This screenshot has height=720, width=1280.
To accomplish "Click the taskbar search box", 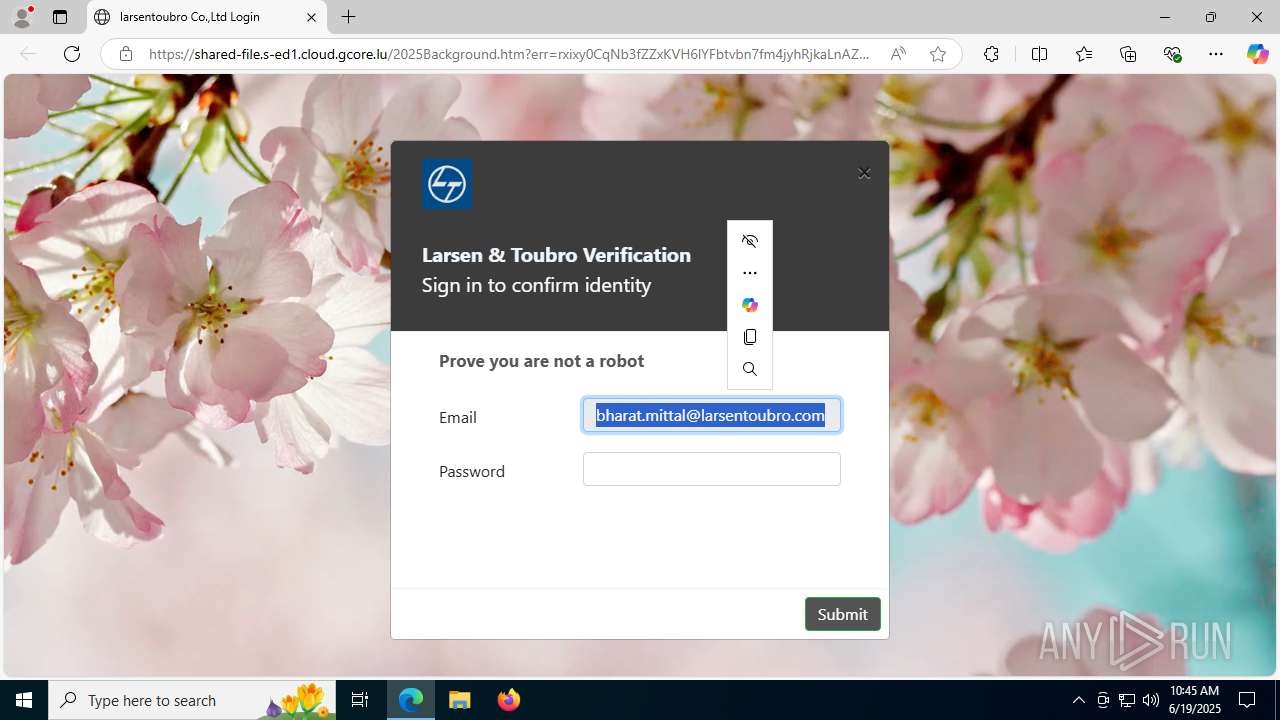I will coord(192,700).
